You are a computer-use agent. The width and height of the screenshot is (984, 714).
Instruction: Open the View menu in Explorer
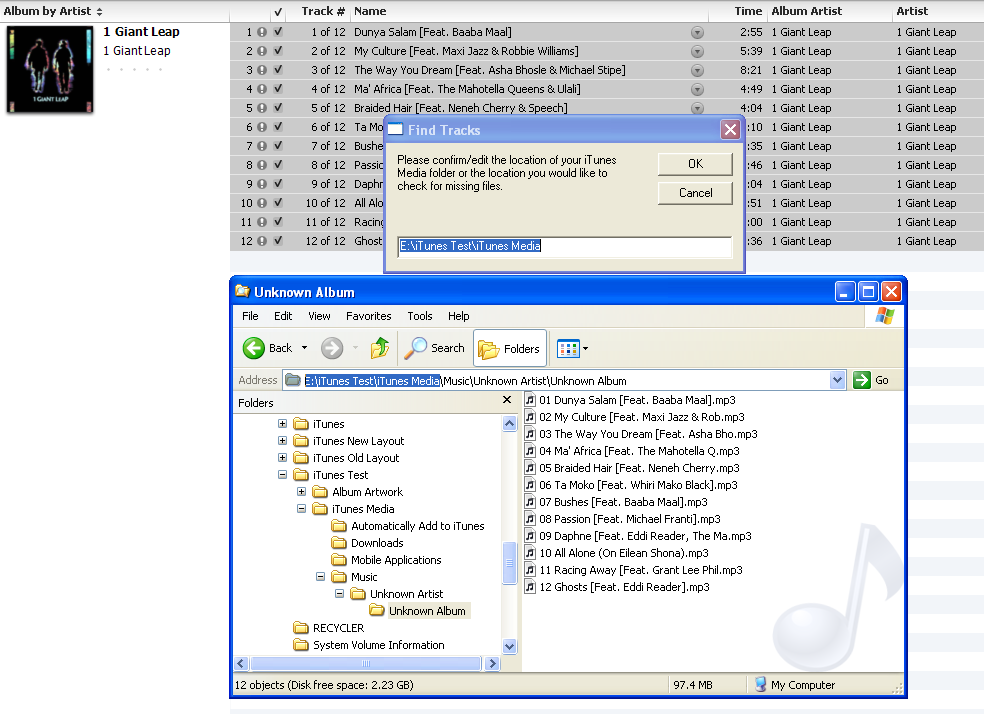(x=319, y=316)
